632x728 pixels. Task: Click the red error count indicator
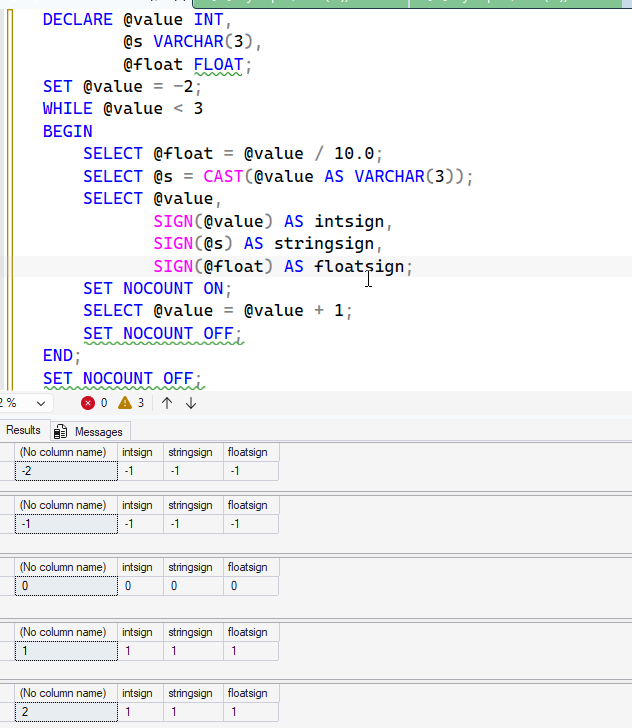click(94, 403)
